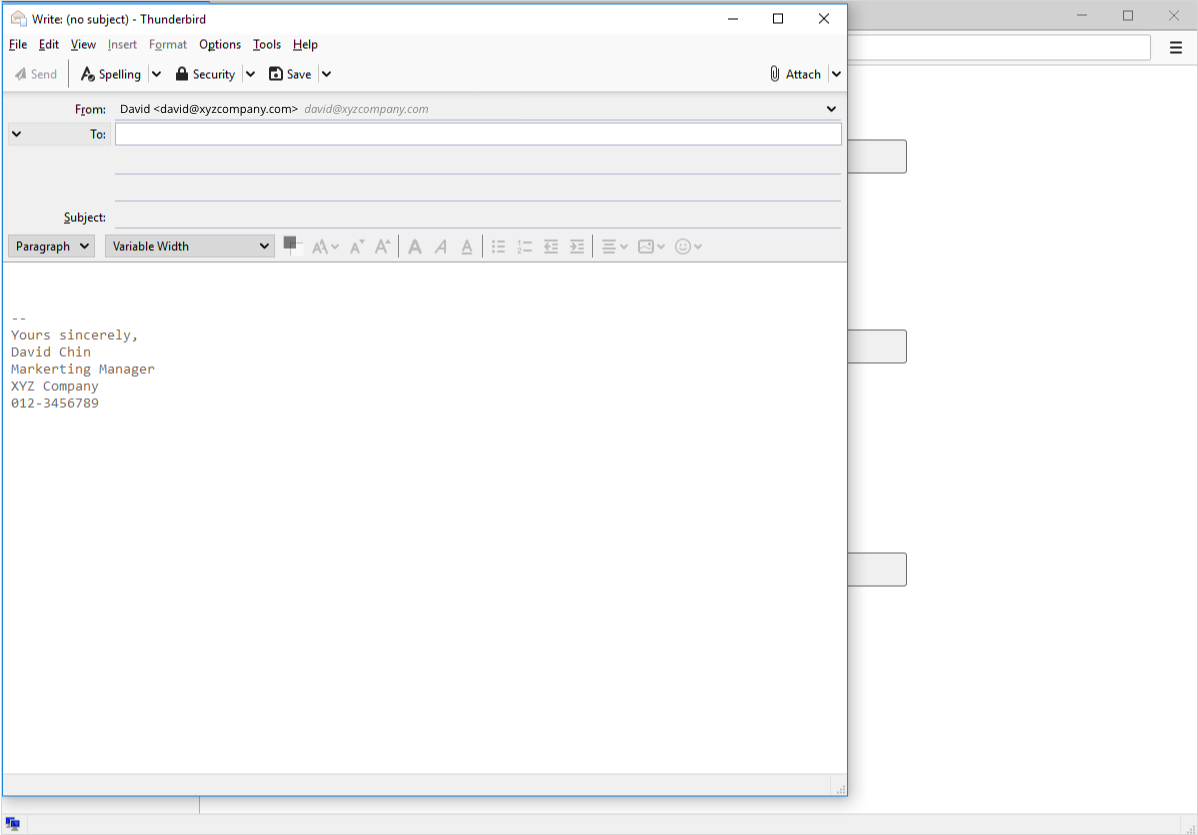This screenshot has width=1198, height=835.
Task: Open the Variable Width font dropdown
Action: pyautogui.click(x=190, y=246)
